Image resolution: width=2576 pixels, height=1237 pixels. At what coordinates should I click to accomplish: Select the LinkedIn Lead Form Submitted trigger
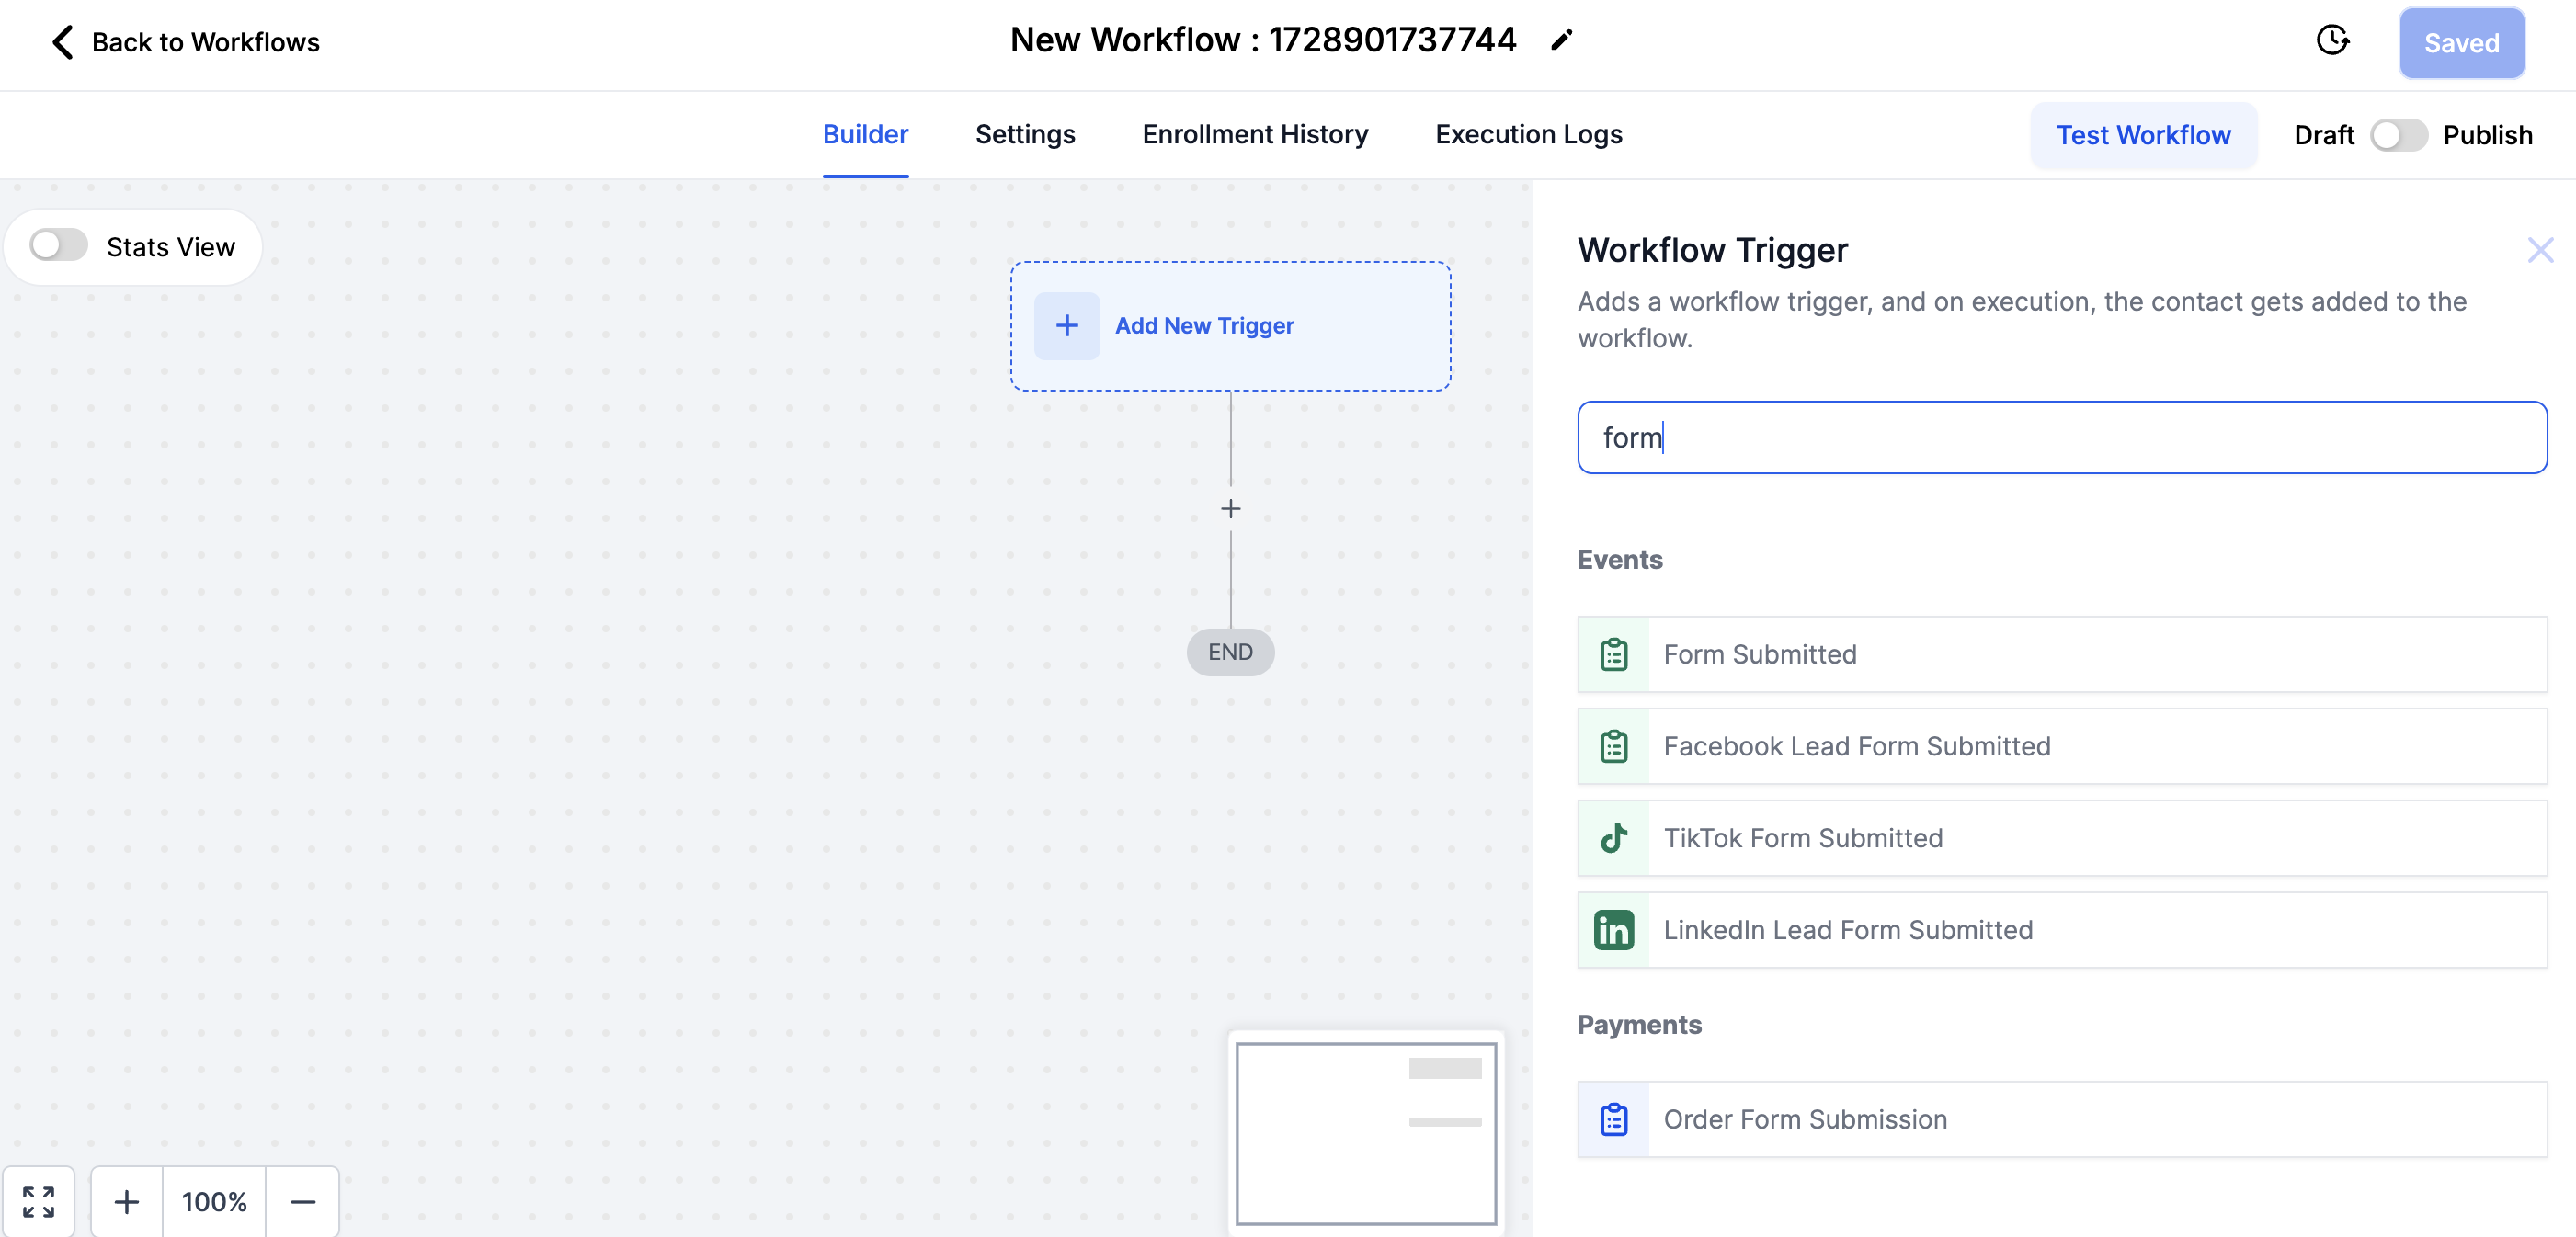tap(2061, 930)
